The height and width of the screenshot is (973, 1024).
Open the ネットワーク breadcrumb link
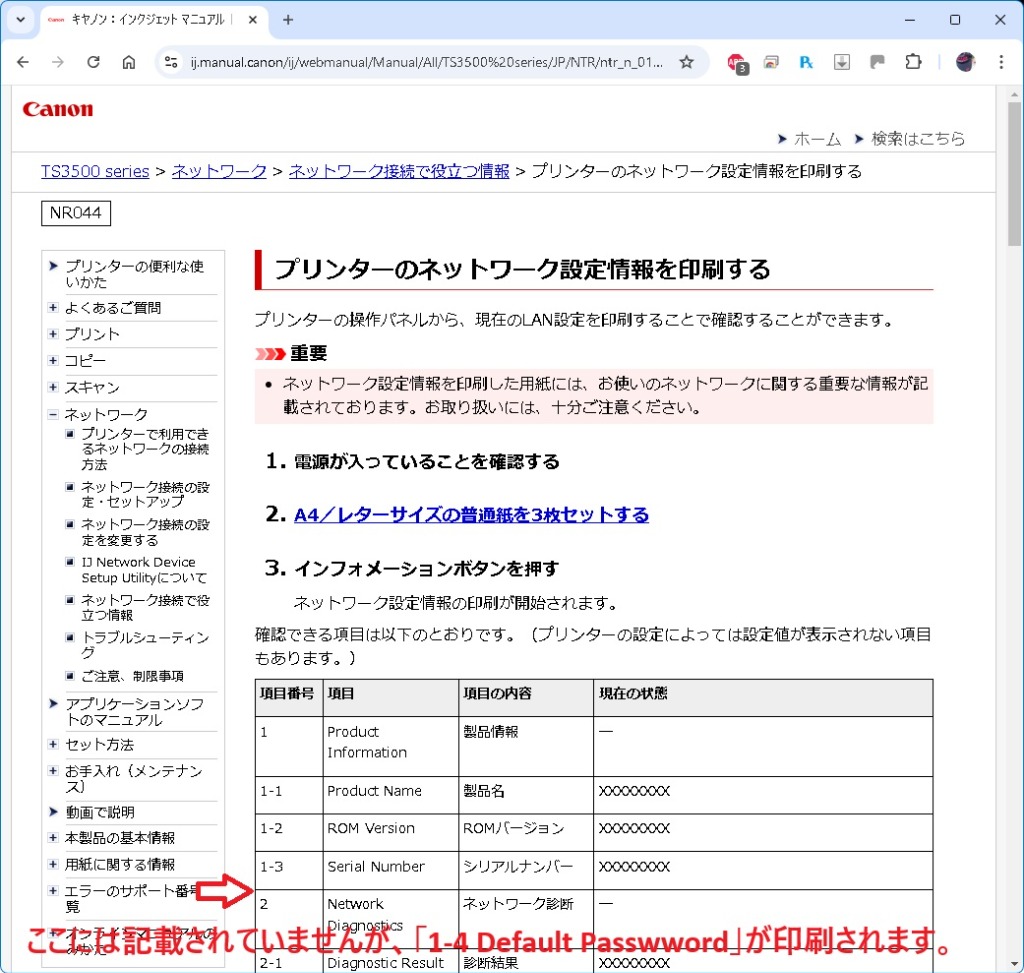coord(219,171)
